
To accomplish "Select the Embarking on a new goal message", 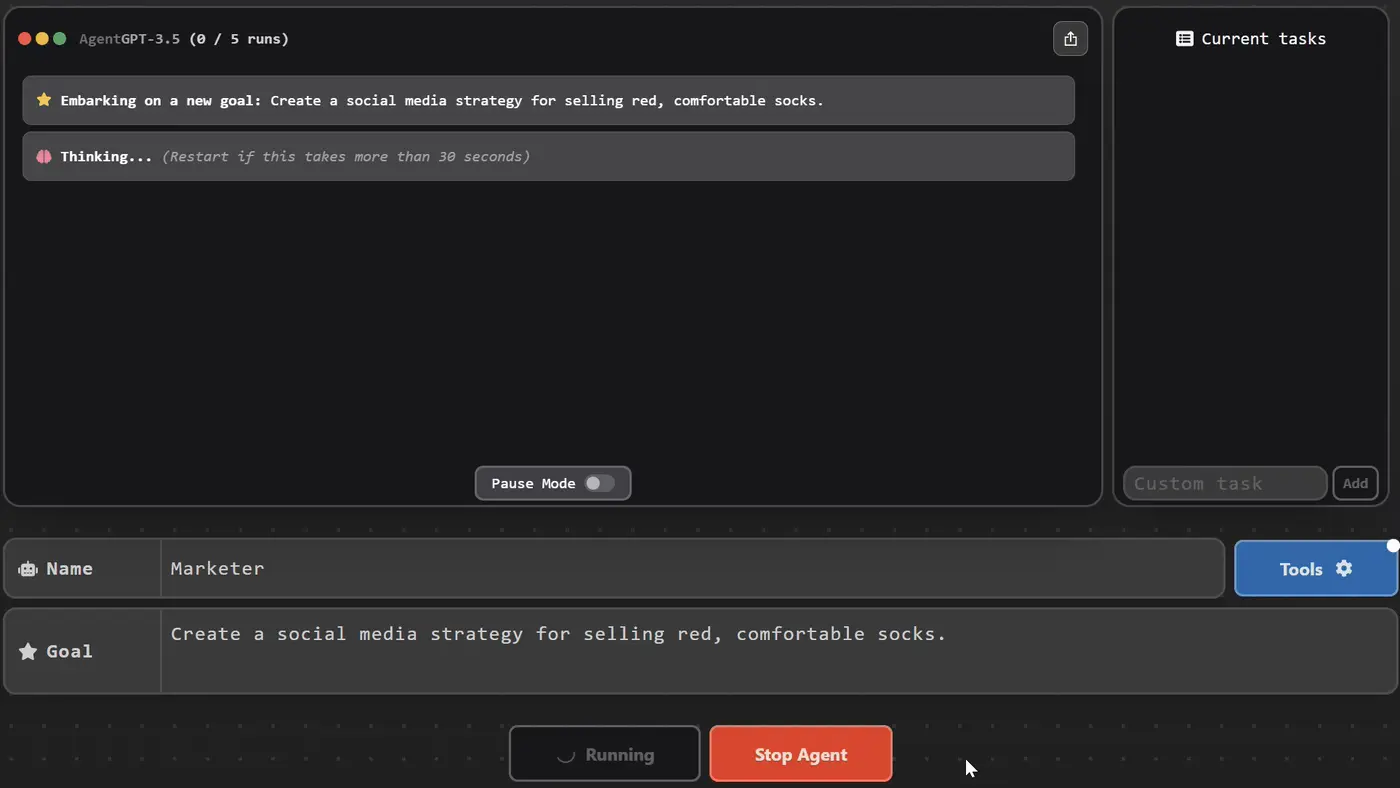I will coord(548,101).
